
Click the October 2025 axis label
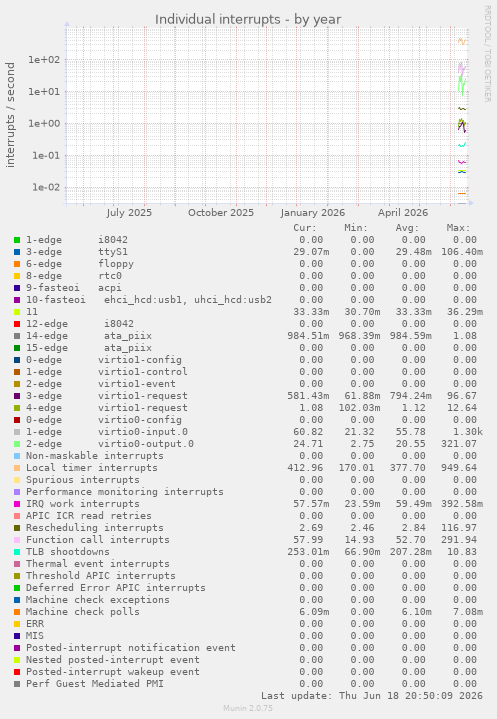(221, 213)
